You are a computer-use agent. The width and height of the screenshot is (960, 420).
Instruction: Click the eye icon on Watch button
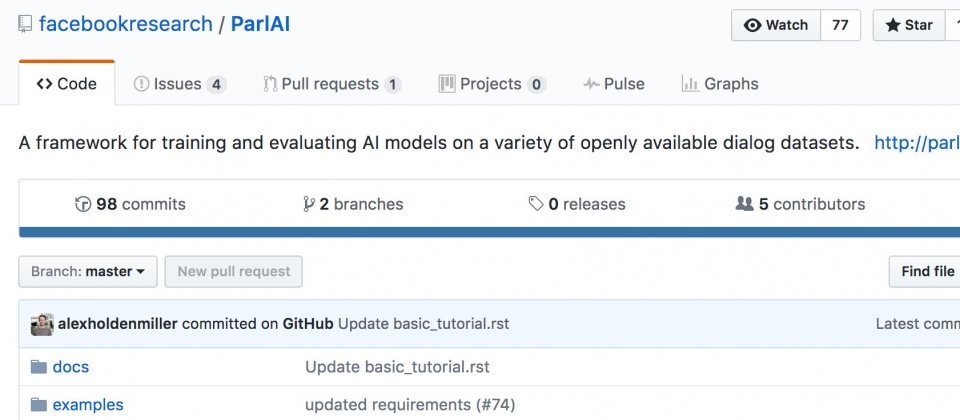pyautogui.click(x=752, y=25)
